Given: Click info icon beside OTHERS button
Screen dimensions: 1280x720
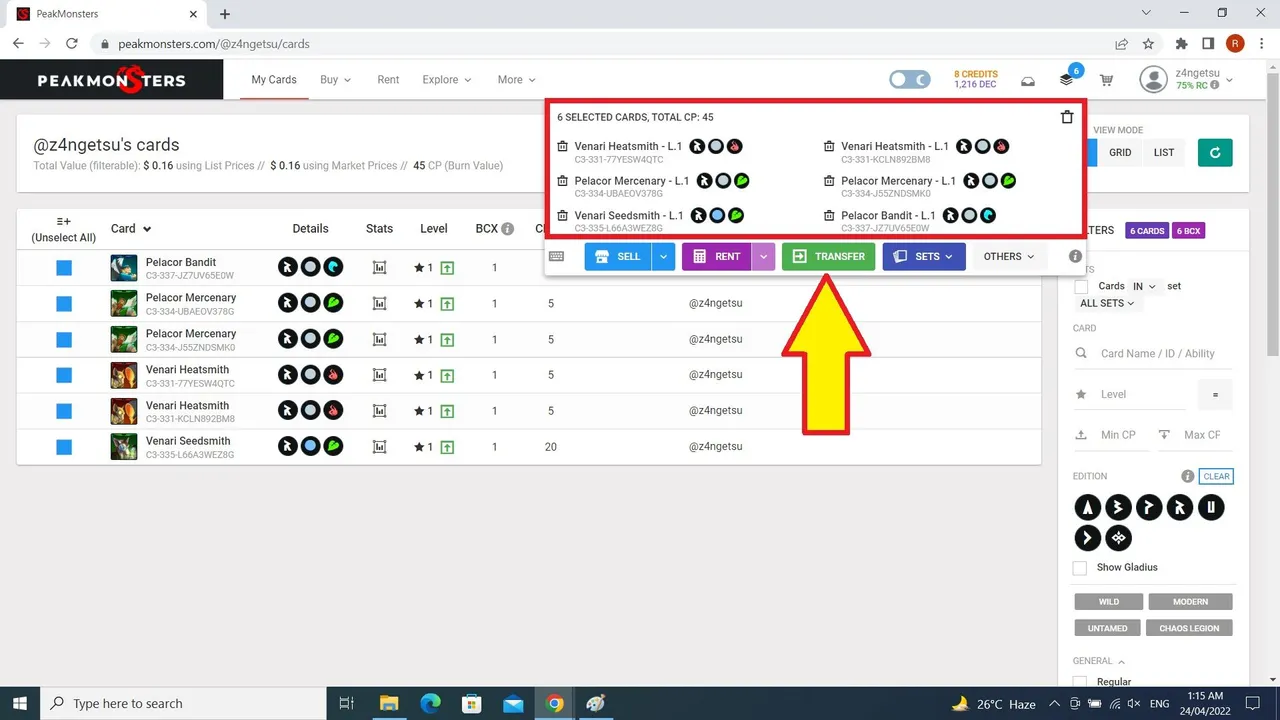Looking at the screenshot, I should (x=1075, y=256).
